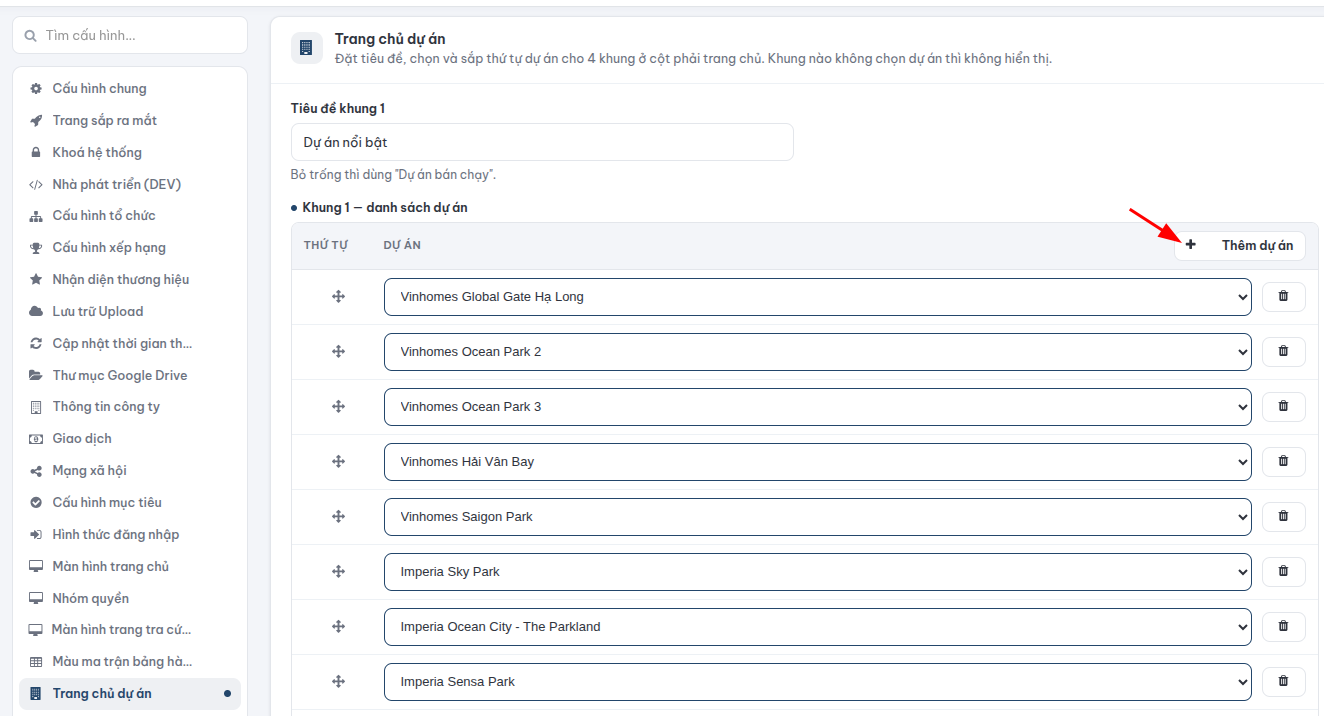This screenshot has width=1324, height=716.
Task: Click trash icon for Imperia Ocean City - The Parkland
Action: [1283, 627]
